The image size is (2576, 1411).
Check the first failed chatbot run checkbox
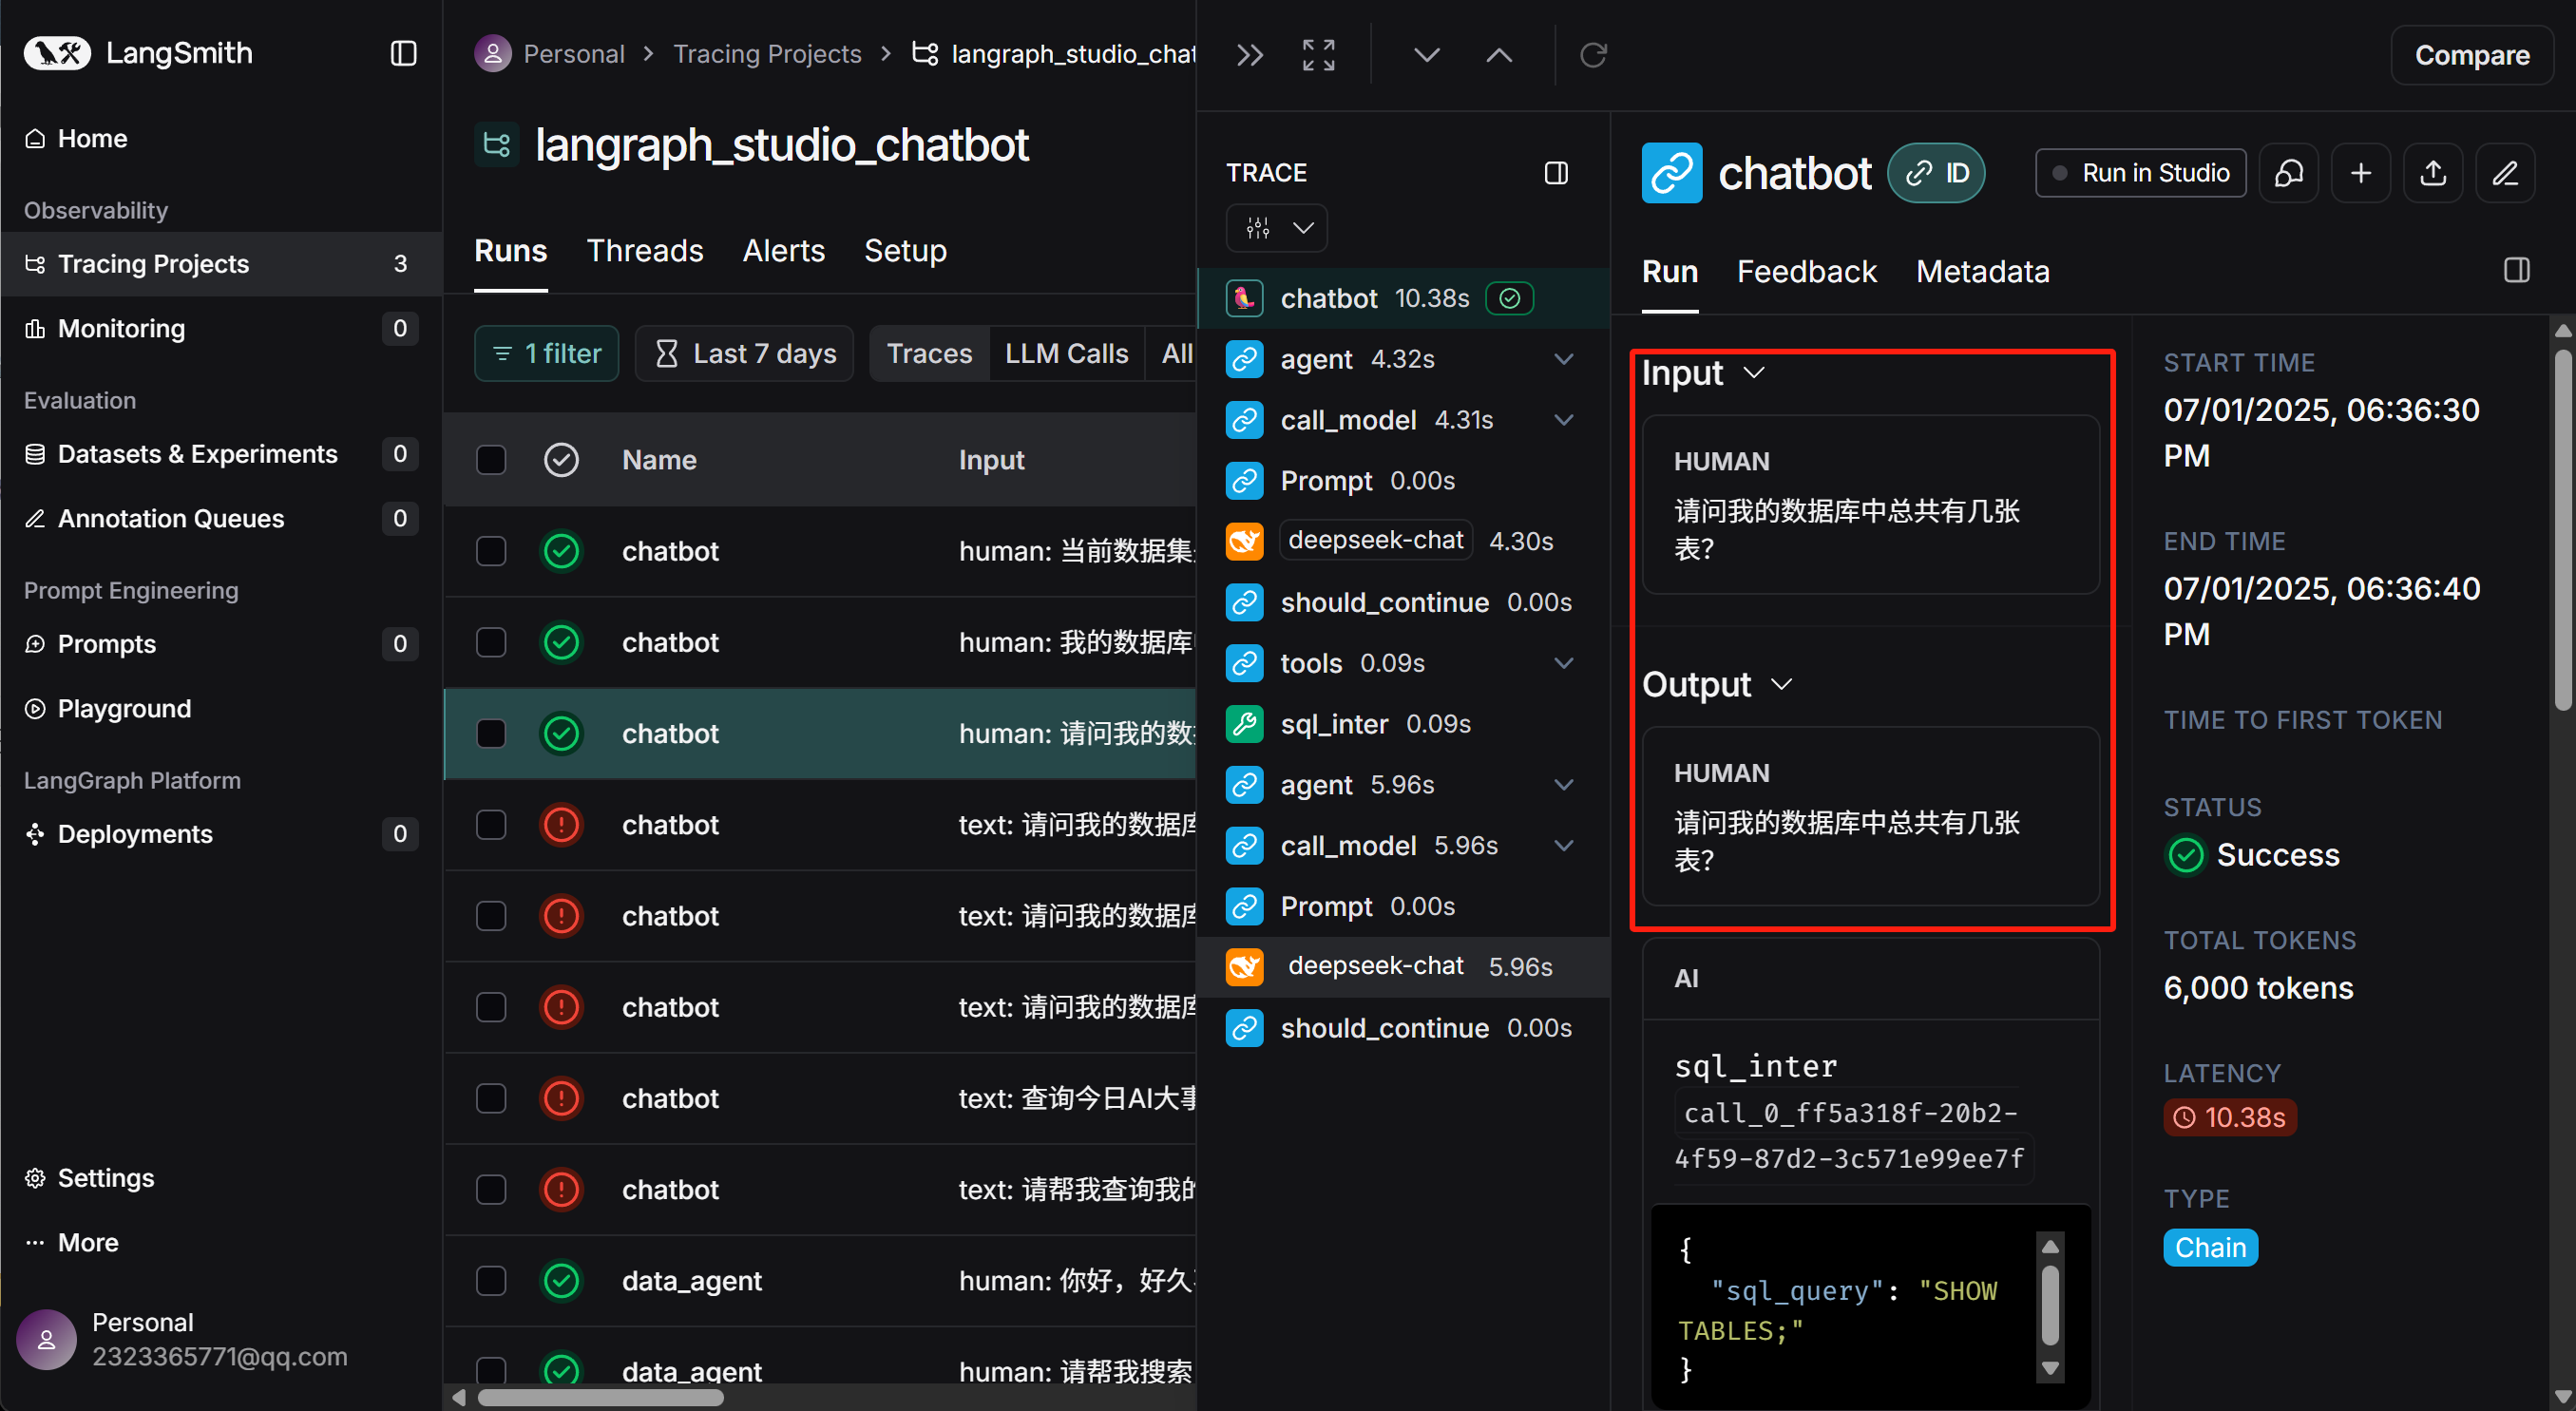(491, 824)
